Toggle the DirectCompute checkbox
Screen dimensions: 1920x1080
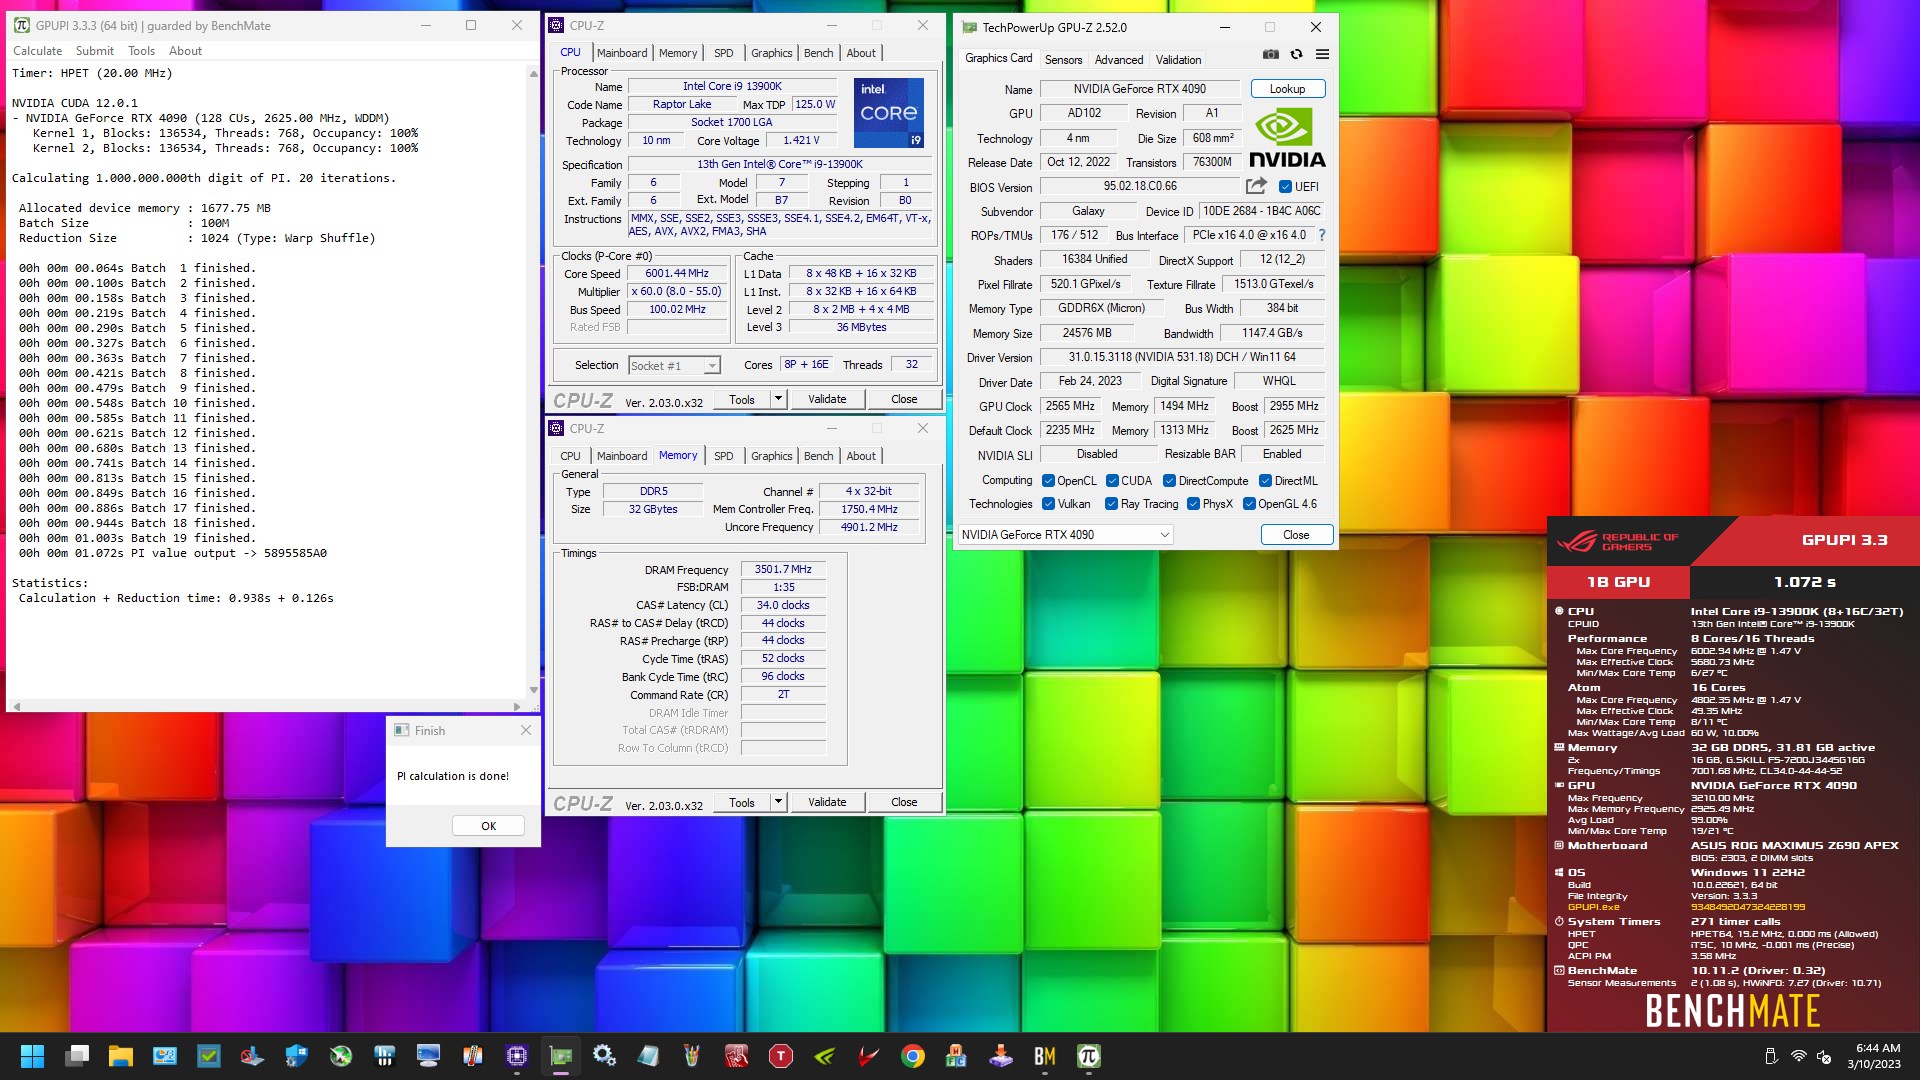pyautogui.click(x=1169, y=481)
